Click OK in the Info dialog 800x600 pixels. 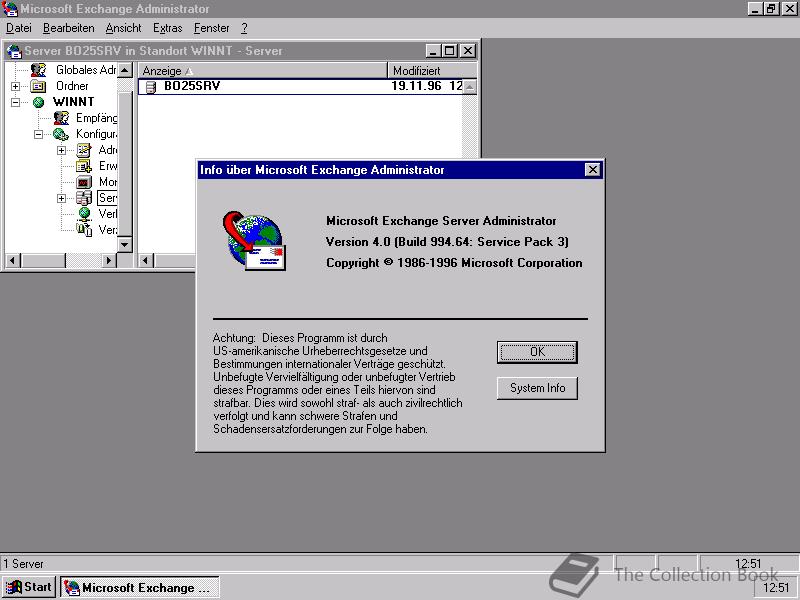(537, 352)
